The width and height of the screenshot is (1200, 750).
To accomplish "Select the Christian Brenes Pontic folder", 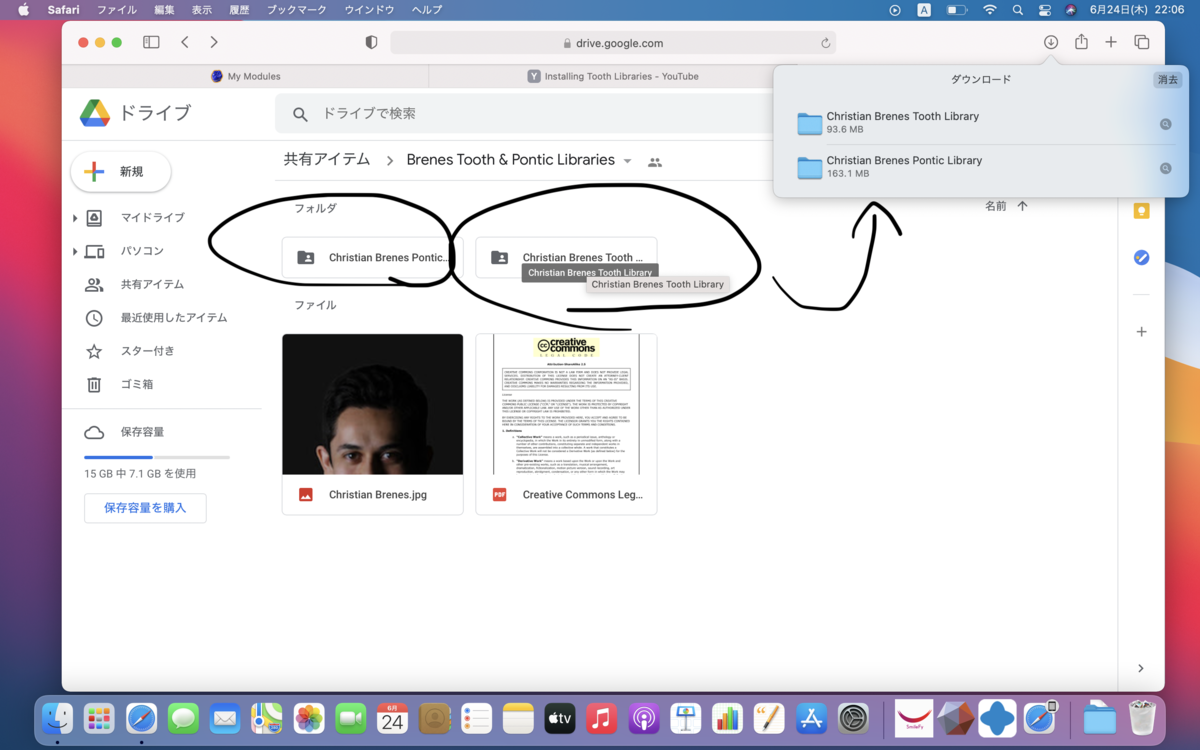I will [372, 258].
